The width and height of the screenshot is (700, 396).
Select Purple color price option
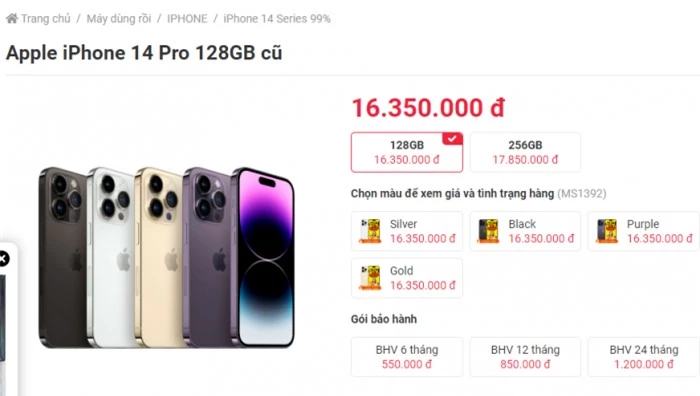pos(644,231)
